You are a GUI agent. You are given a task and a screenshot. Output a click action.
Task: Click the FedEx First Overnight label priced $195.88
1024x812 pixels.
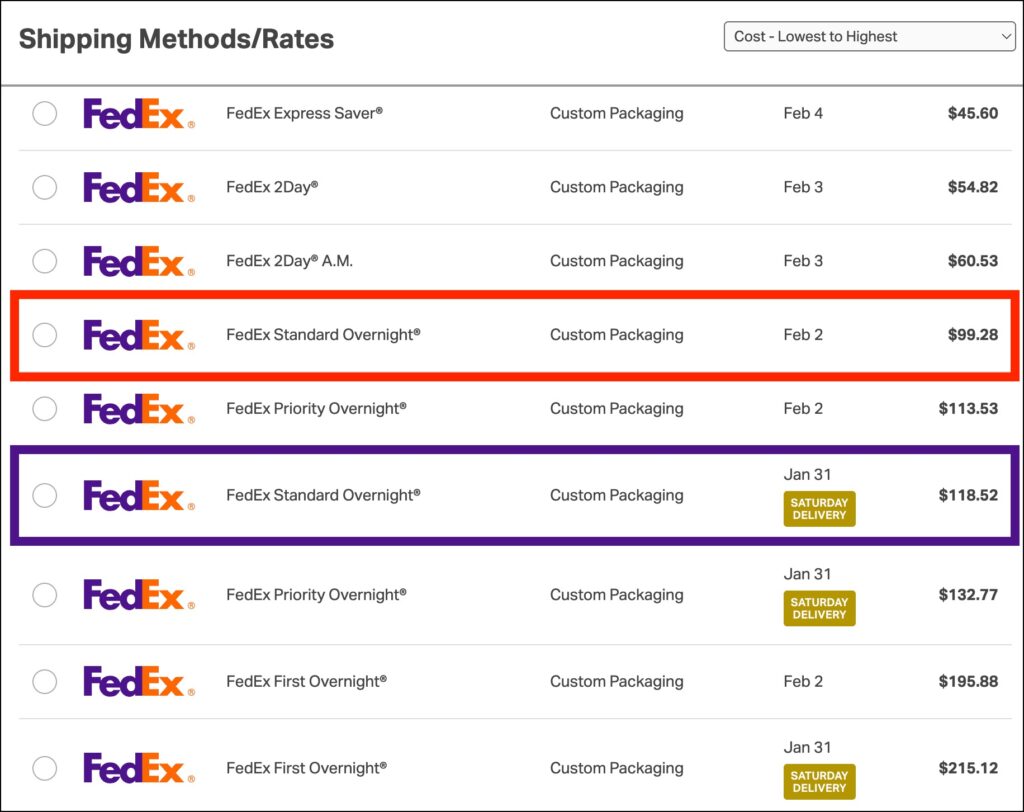click(306, 681)
